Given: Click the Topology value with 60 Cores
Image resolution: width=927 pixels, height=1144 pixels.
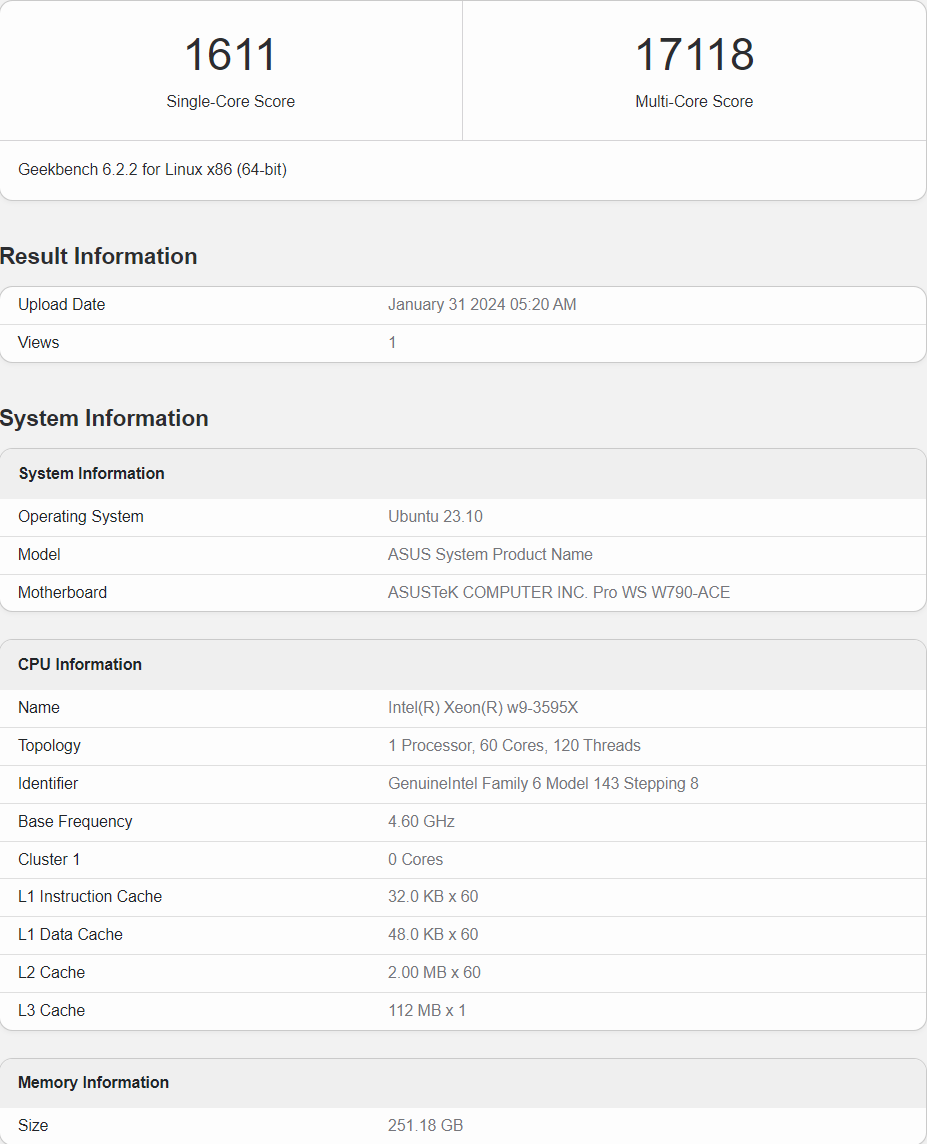Looking at the screenshot, I should coord(514,746).
